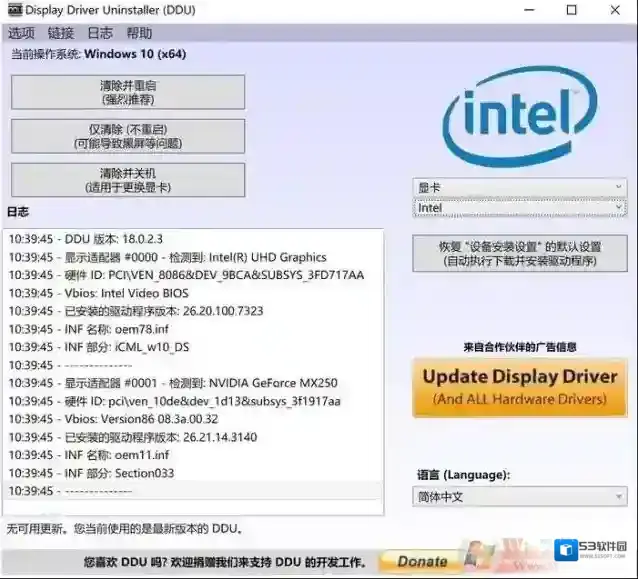
Task: Open the 日志 menu
Action: coord(100,33)
